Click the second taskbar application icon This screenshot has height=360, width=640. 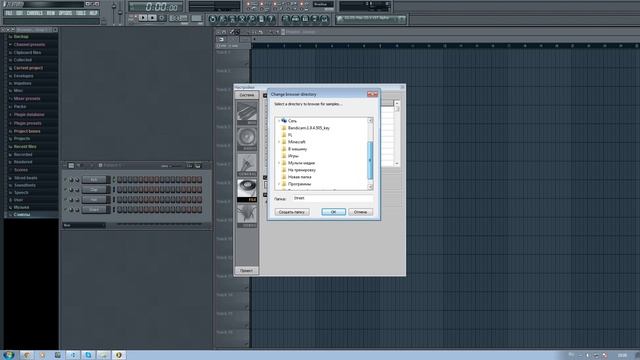pyautogui.click(x=42, y=355)
